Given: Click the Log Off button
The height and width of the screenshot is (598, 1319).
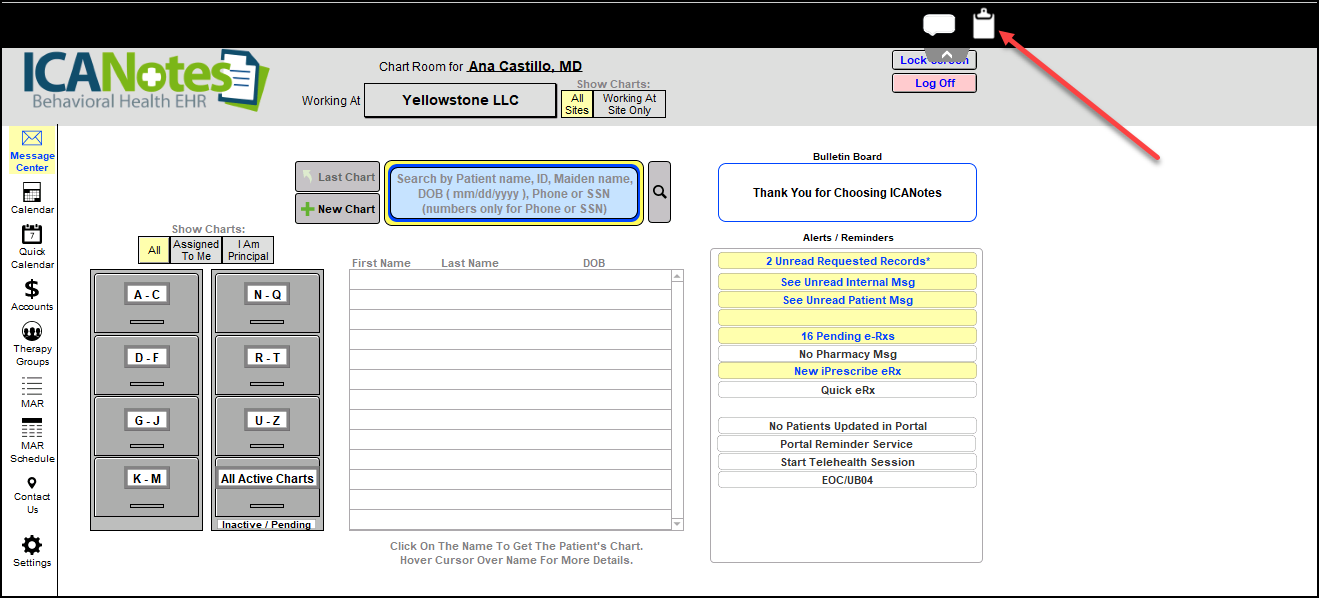Looking at the screenshot, I should tap(934, 83).
